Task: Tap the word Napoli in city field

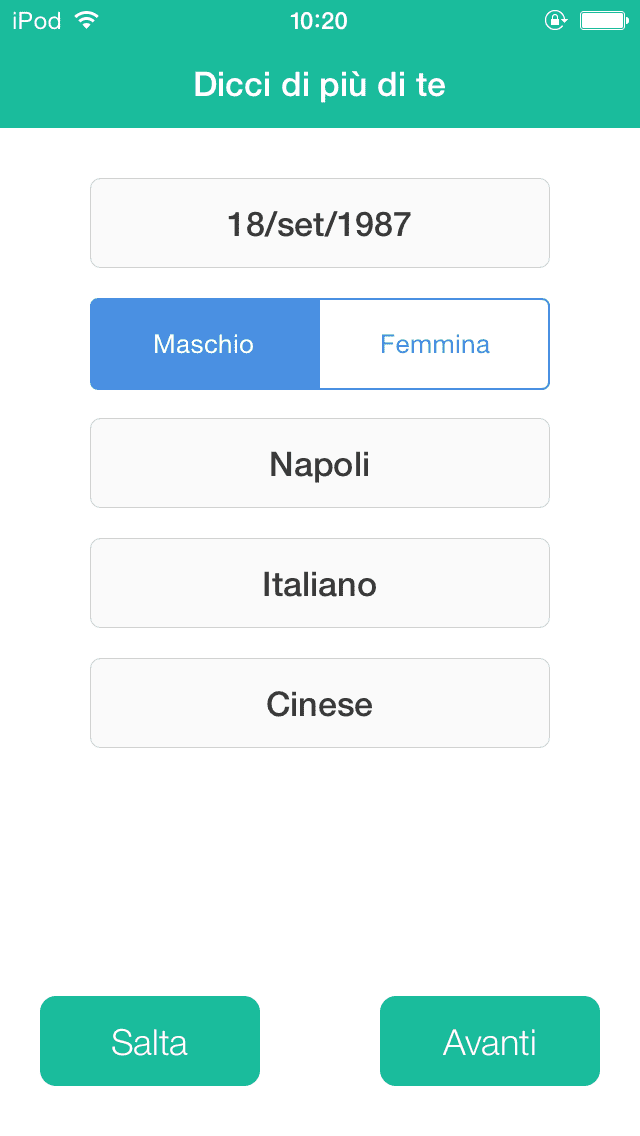Action: tap(320, 464)
